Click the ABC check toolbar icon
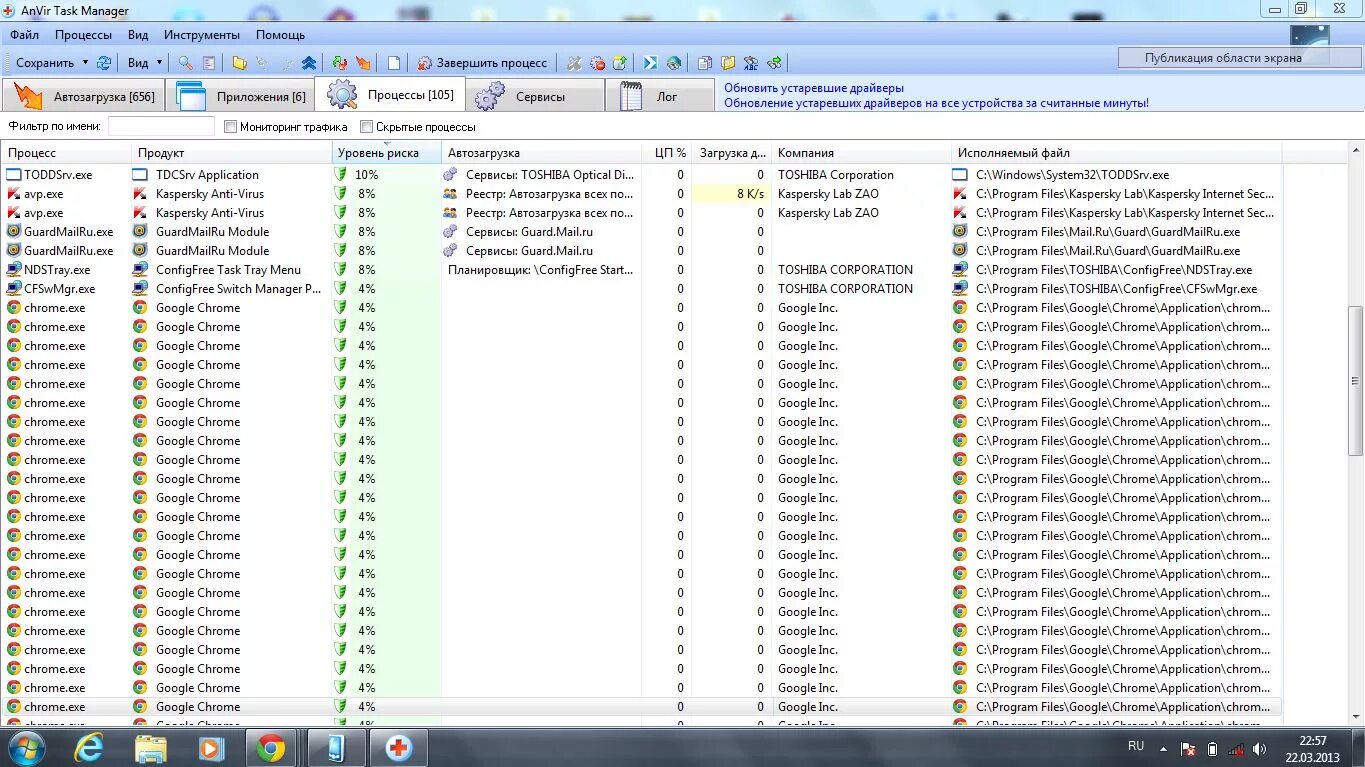This screenshot has width=1365, height=767. [751, 62]
